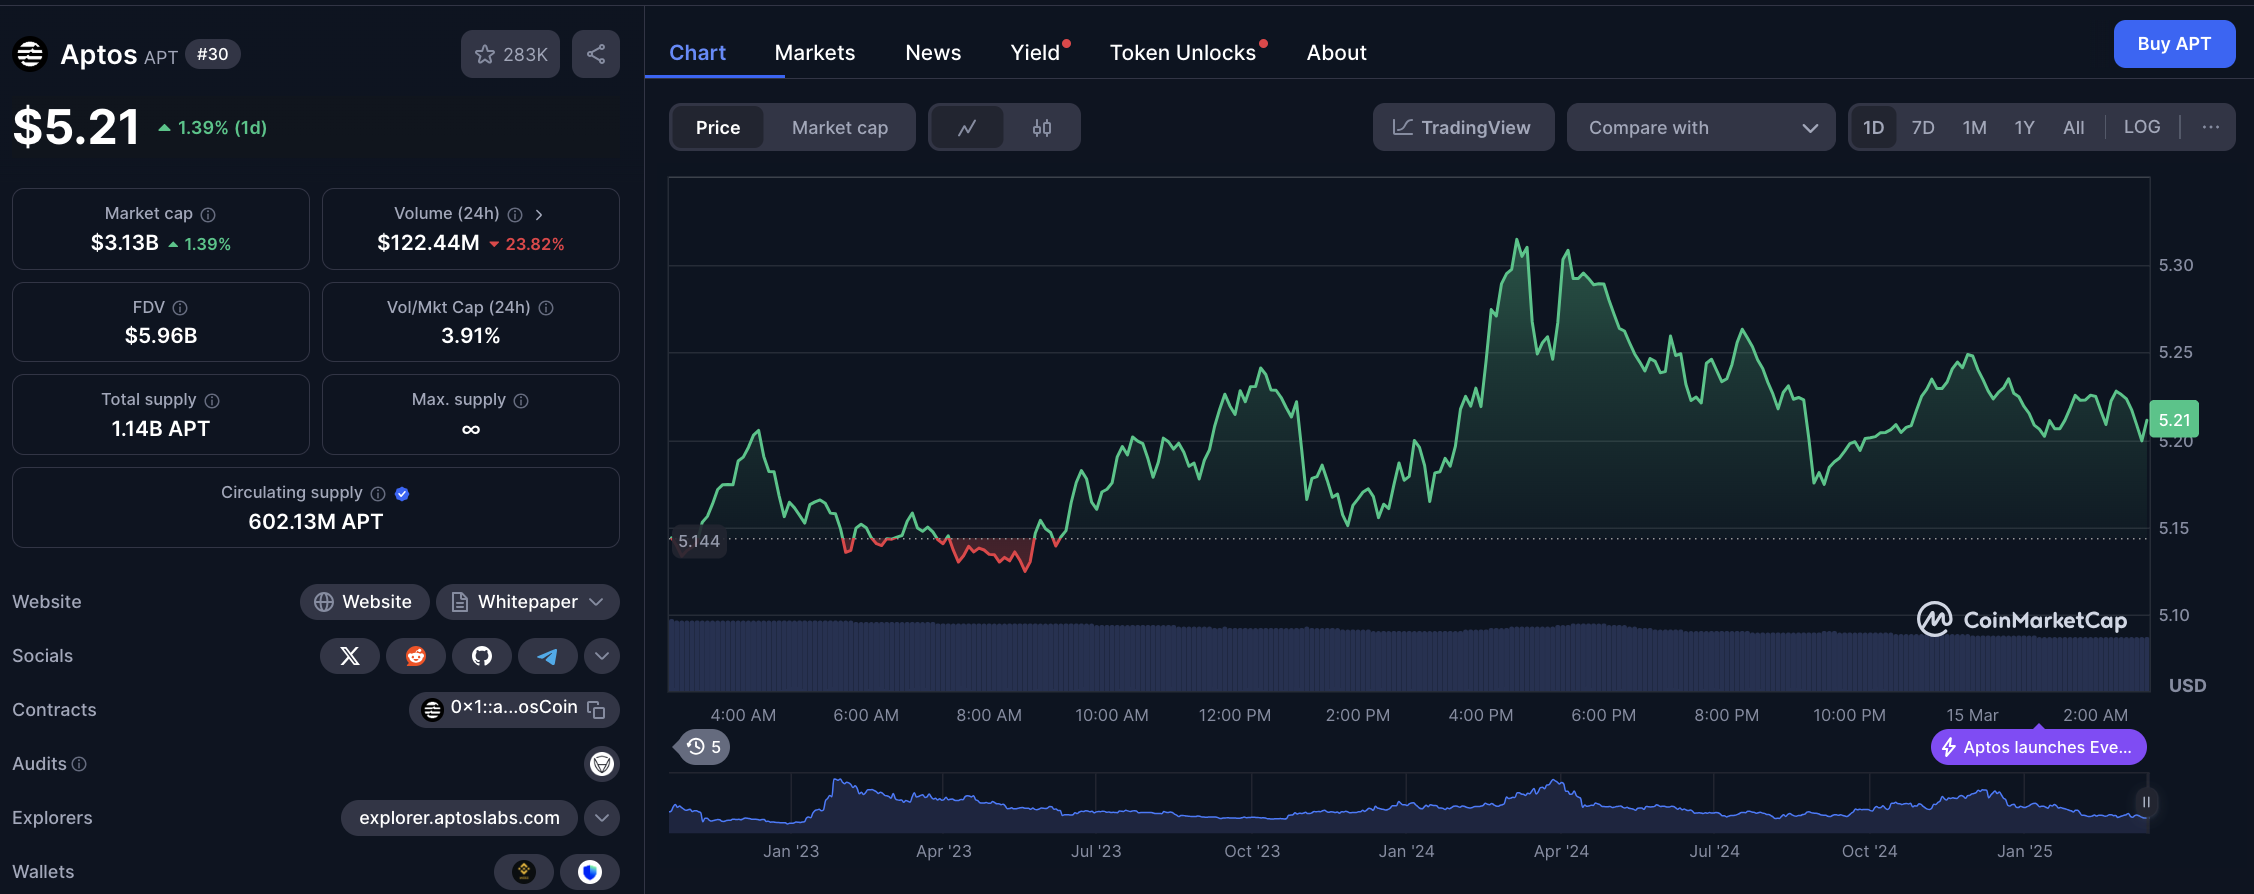Open Total supply info icon
Screen dimensions: 2254x894
pos(212,400)
